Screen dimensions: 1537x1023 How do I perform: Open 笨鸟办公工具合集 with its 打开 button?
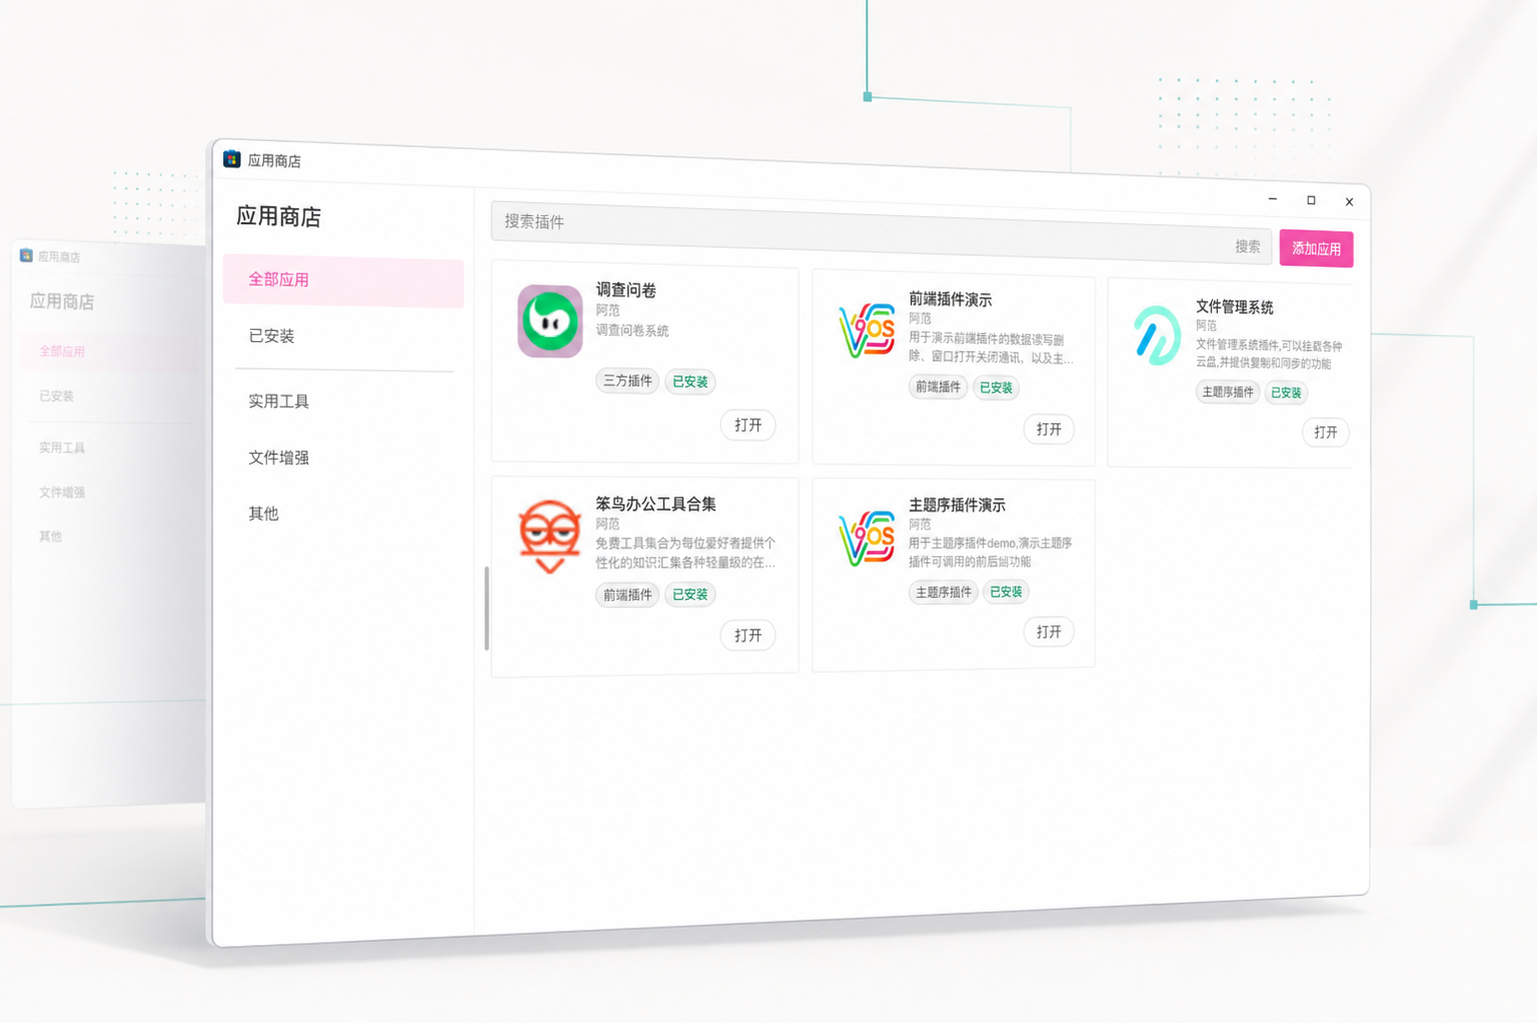click(748, 635)
